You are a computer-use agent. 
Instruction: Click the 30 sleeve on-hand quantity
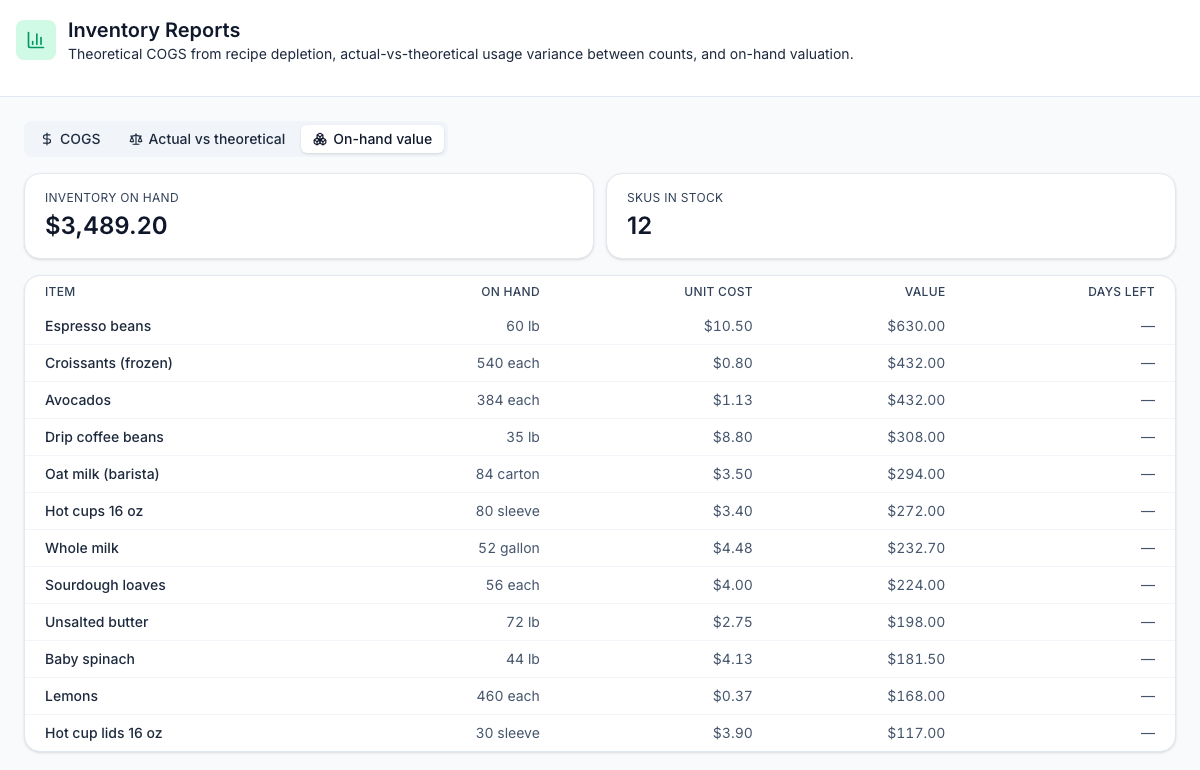tap(508, 733)
